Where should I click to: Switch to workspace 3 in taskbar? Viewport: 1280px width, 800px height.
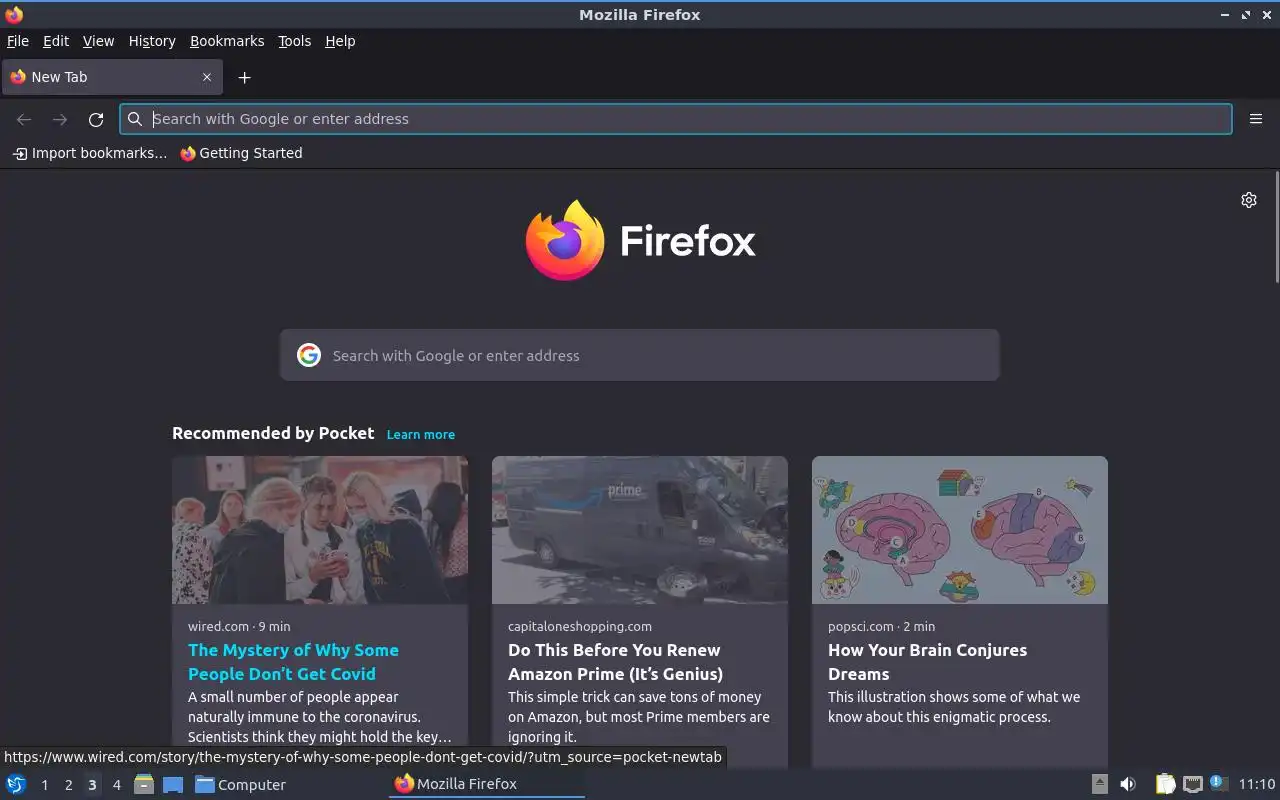coord(92,785)
